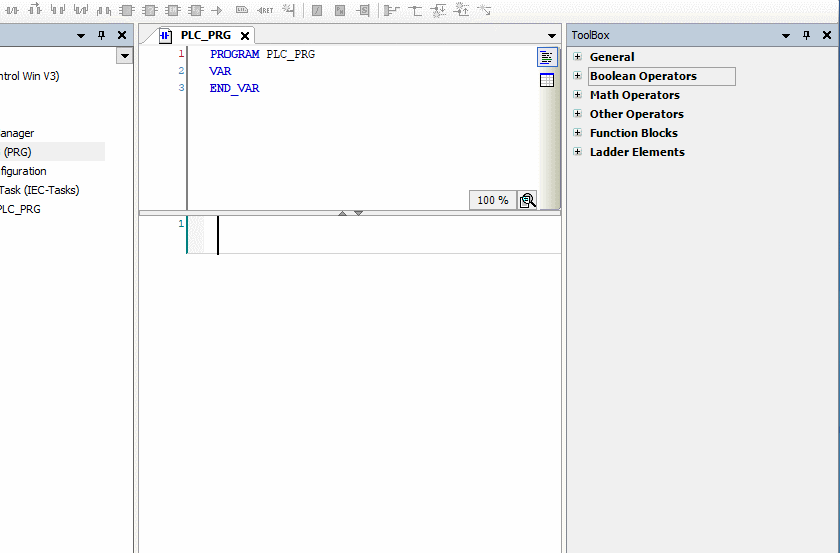This screenshot has height=553, width=840.
Task: Click the empty ladder network 1 area
Action: (380, 235)
